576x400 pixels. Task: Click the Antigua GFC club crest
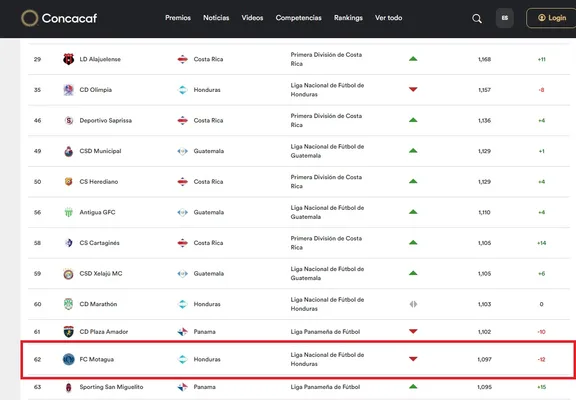pyautogui.click(x=68, y=212)
